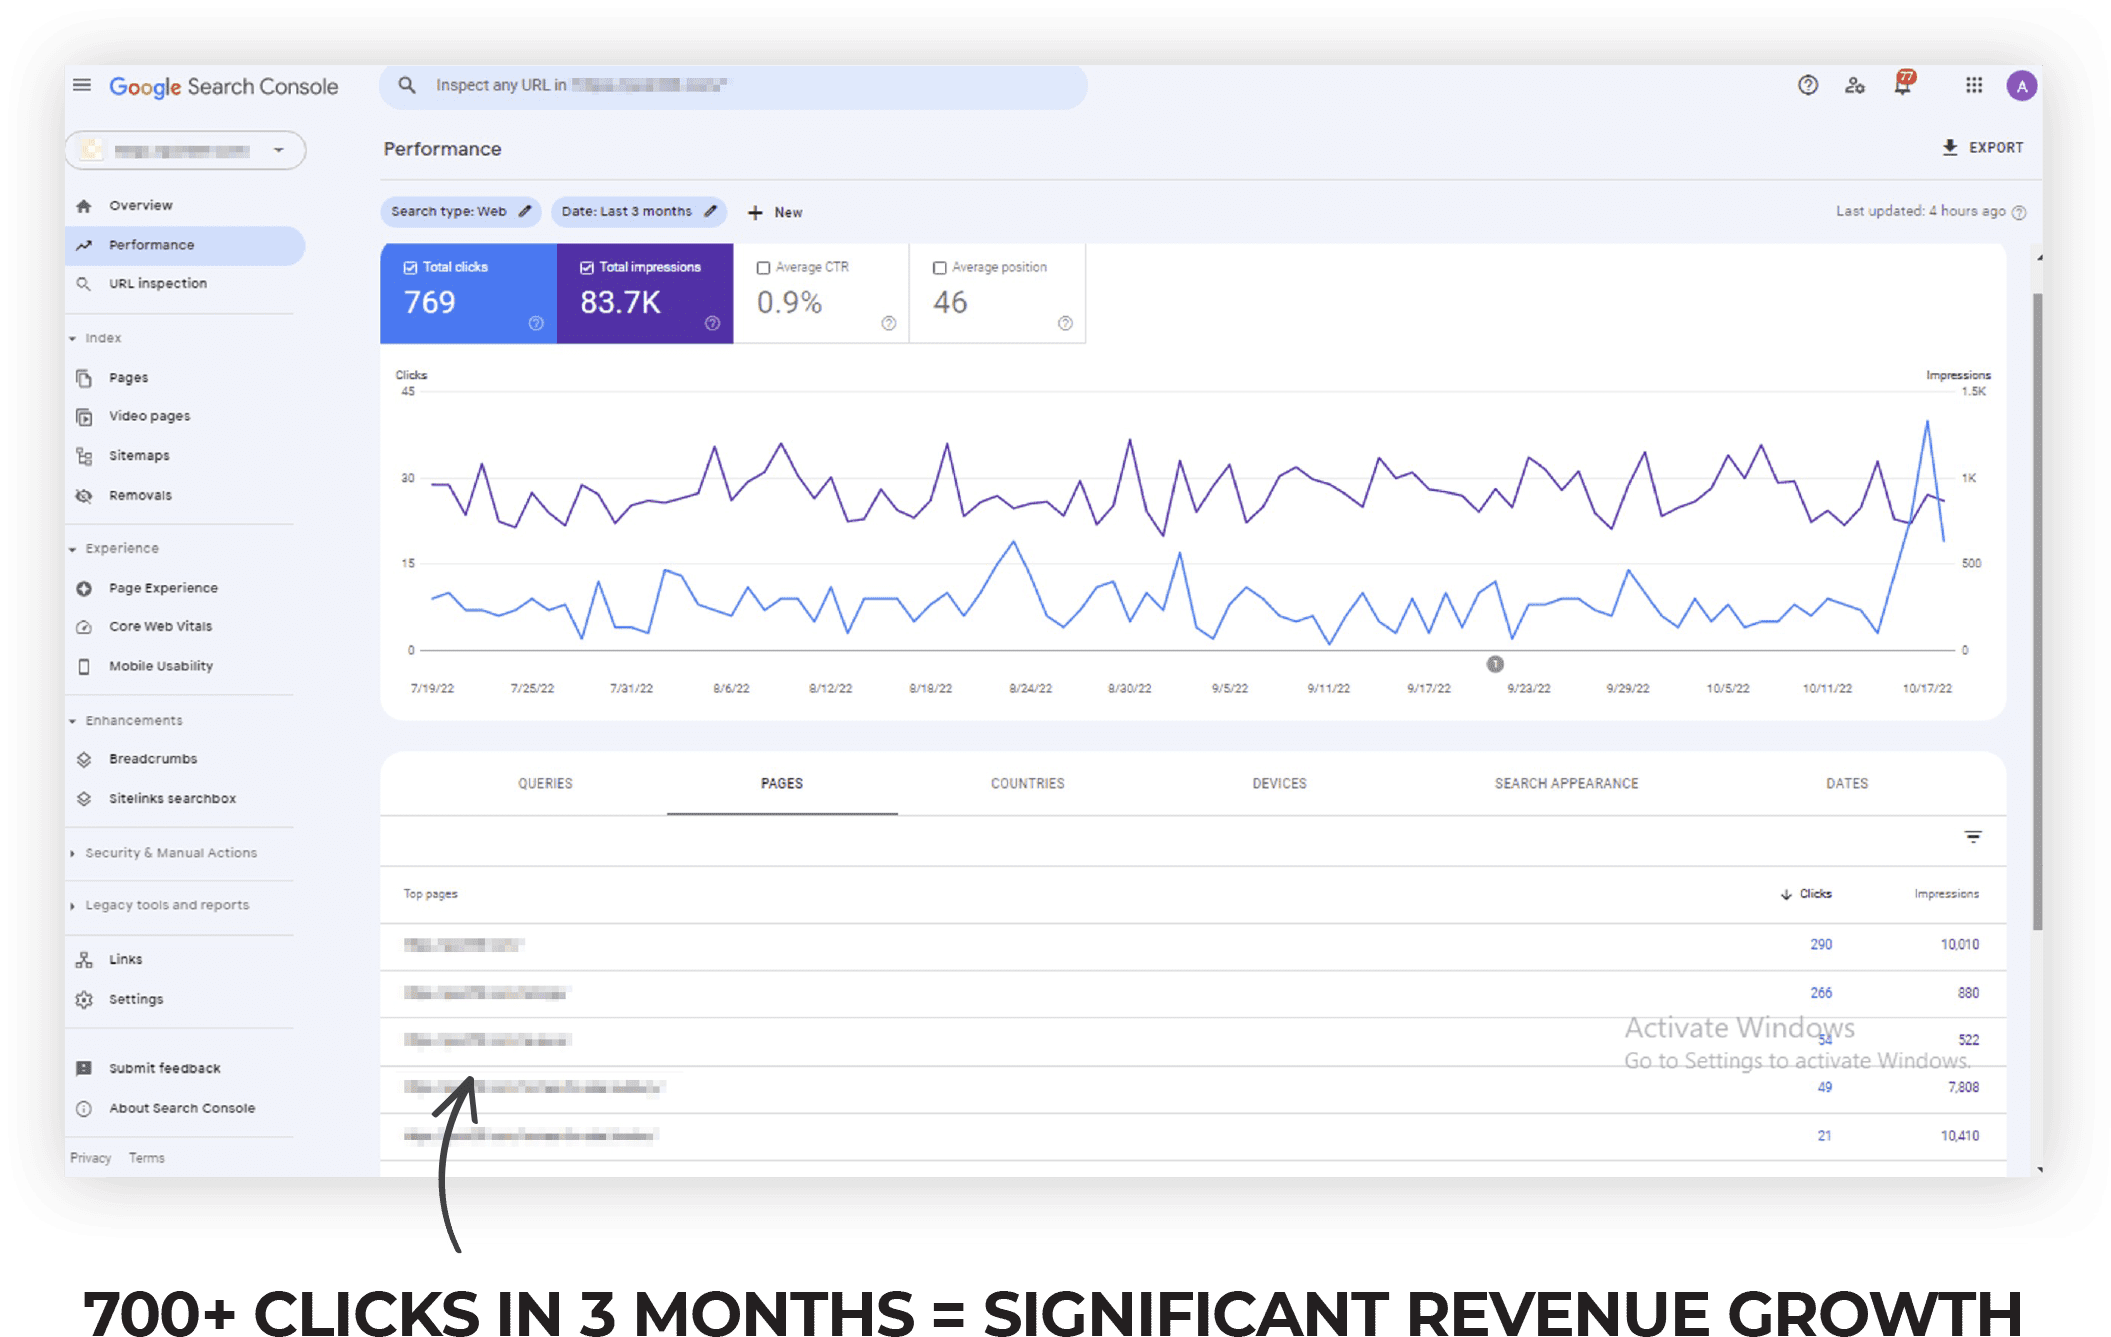
Task: Open the hamburger main menu
Action: (x=82, y=86)
